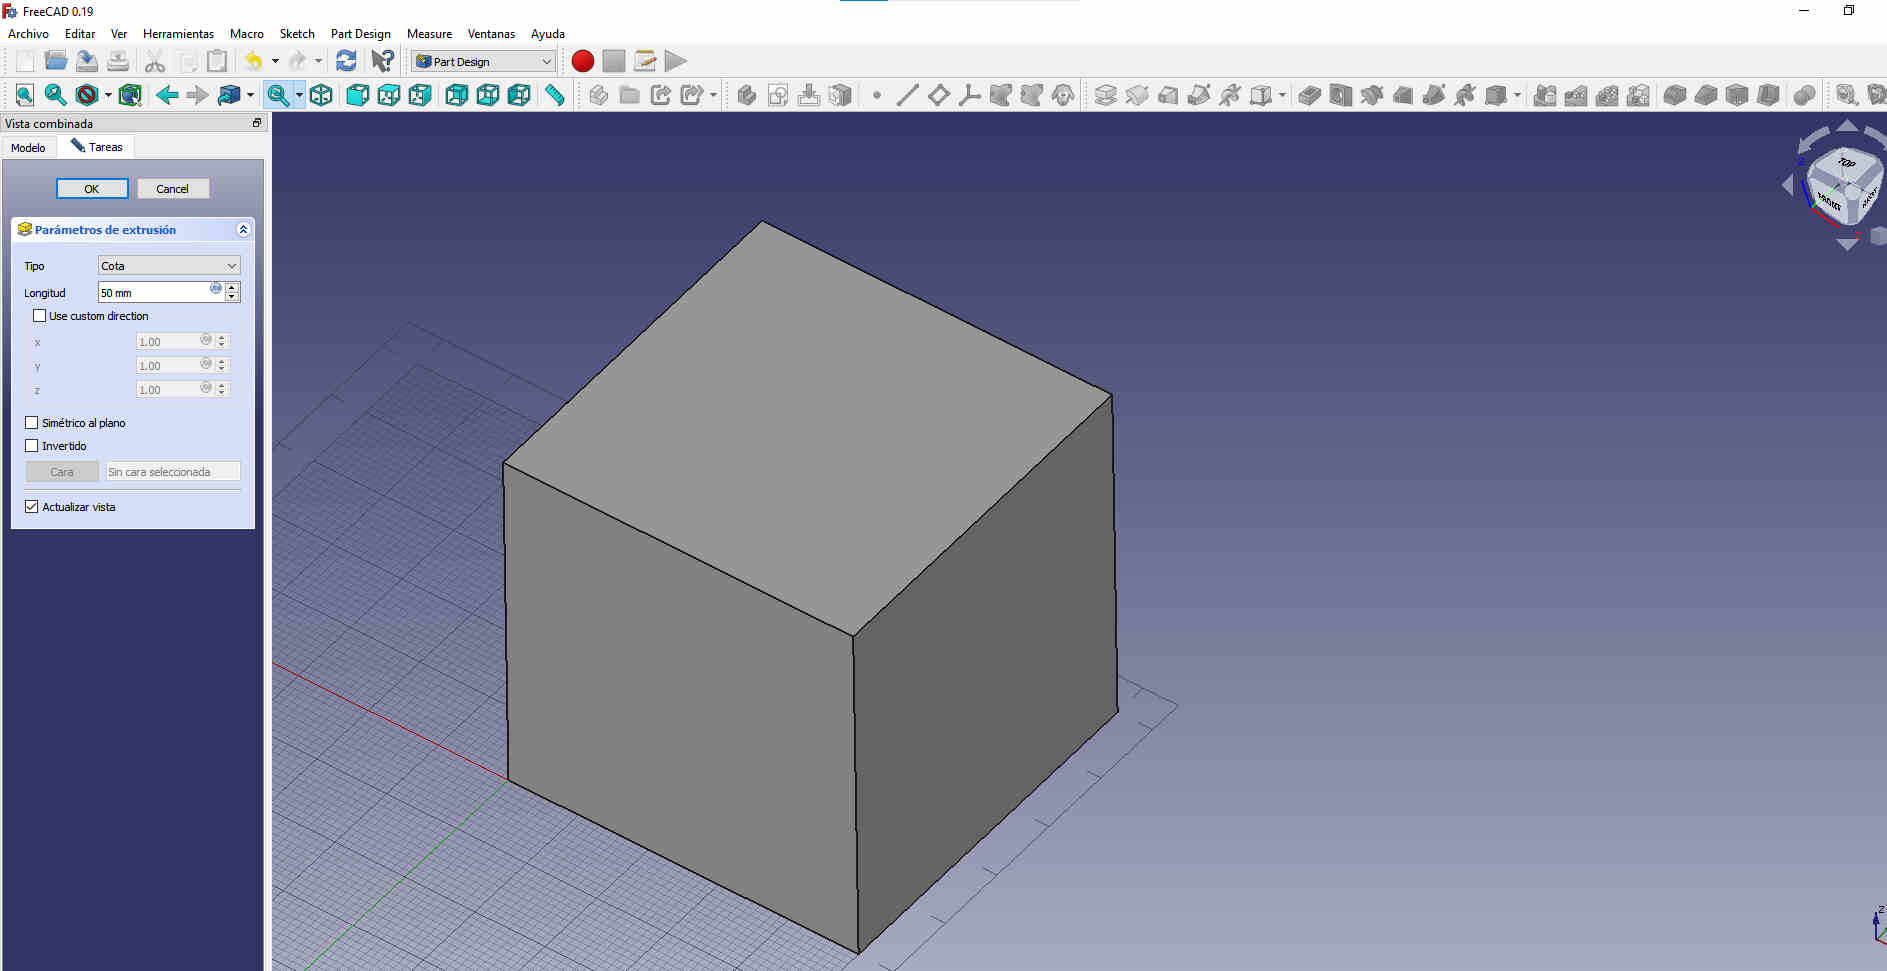Click the scissors Cut icon

(154, 61)
